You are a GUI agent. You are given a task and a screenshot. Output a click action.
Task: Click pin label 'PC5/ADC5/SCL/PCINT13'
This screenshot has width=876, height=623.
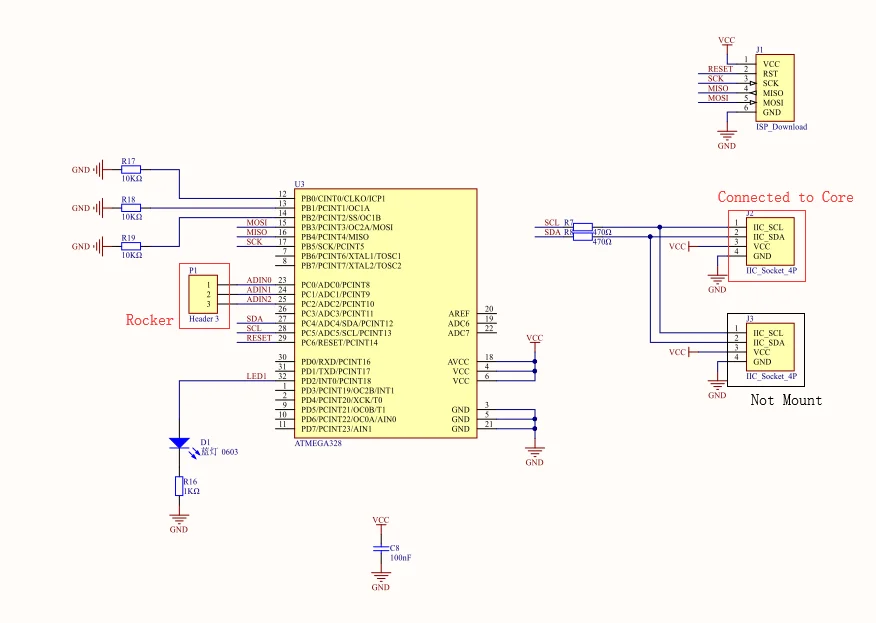click(346, 333)
